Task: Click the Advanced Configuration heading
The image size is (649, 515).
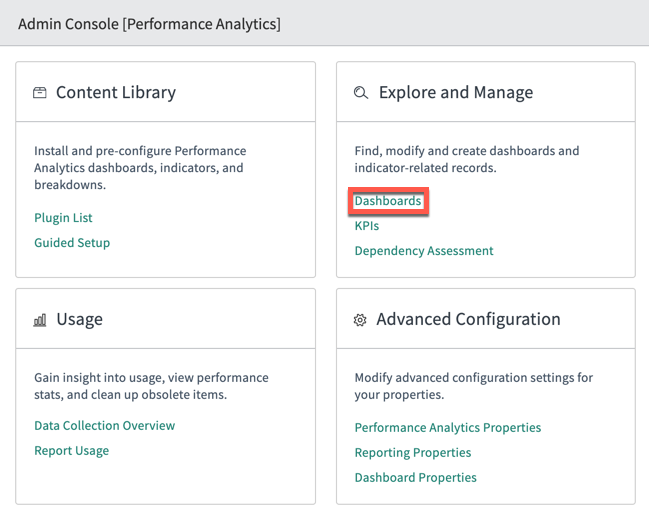Action: pyautogui.click(x=468, y=319)
